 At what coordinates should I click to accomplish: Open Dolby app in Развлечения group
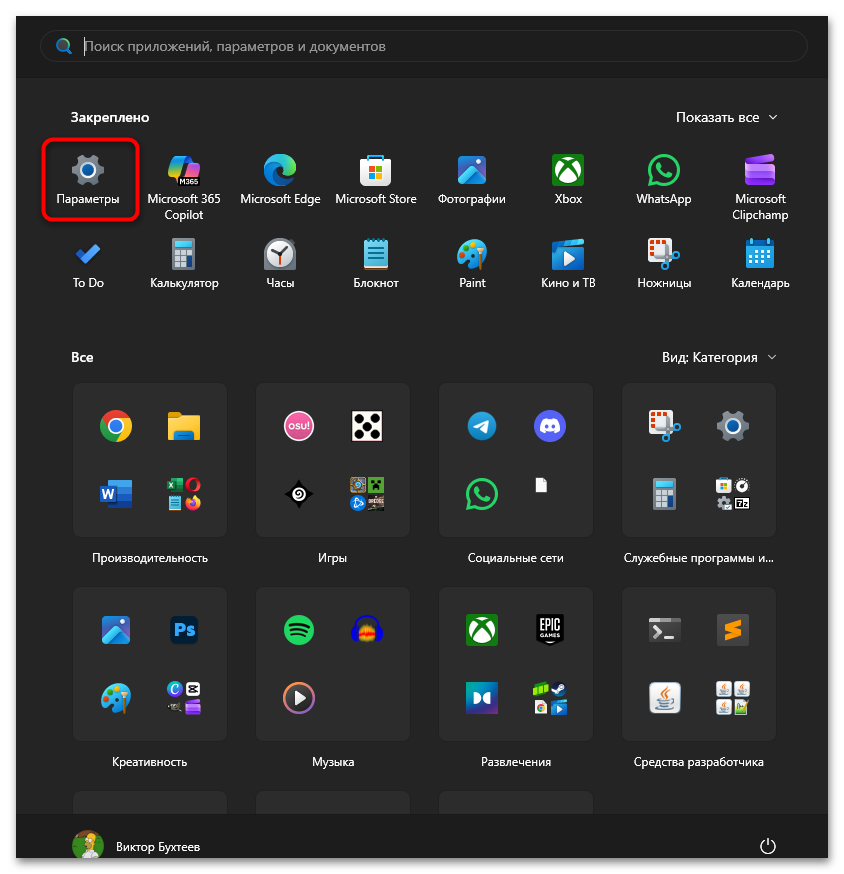[482, 698]
